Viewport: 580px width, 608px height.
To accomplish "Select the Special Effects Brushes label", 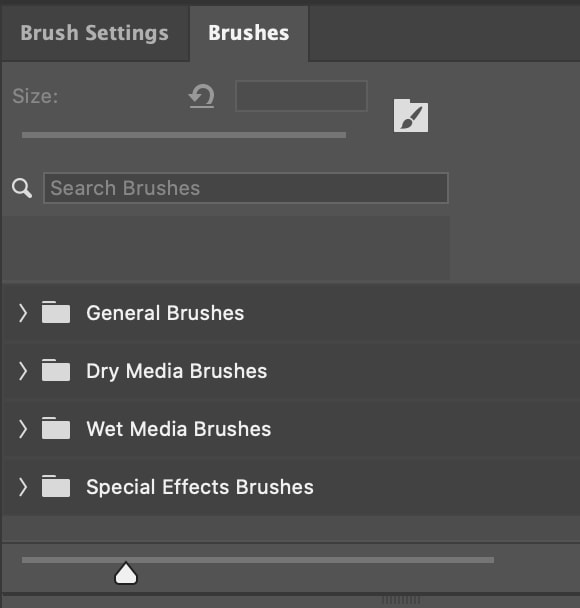I will 200,487.
